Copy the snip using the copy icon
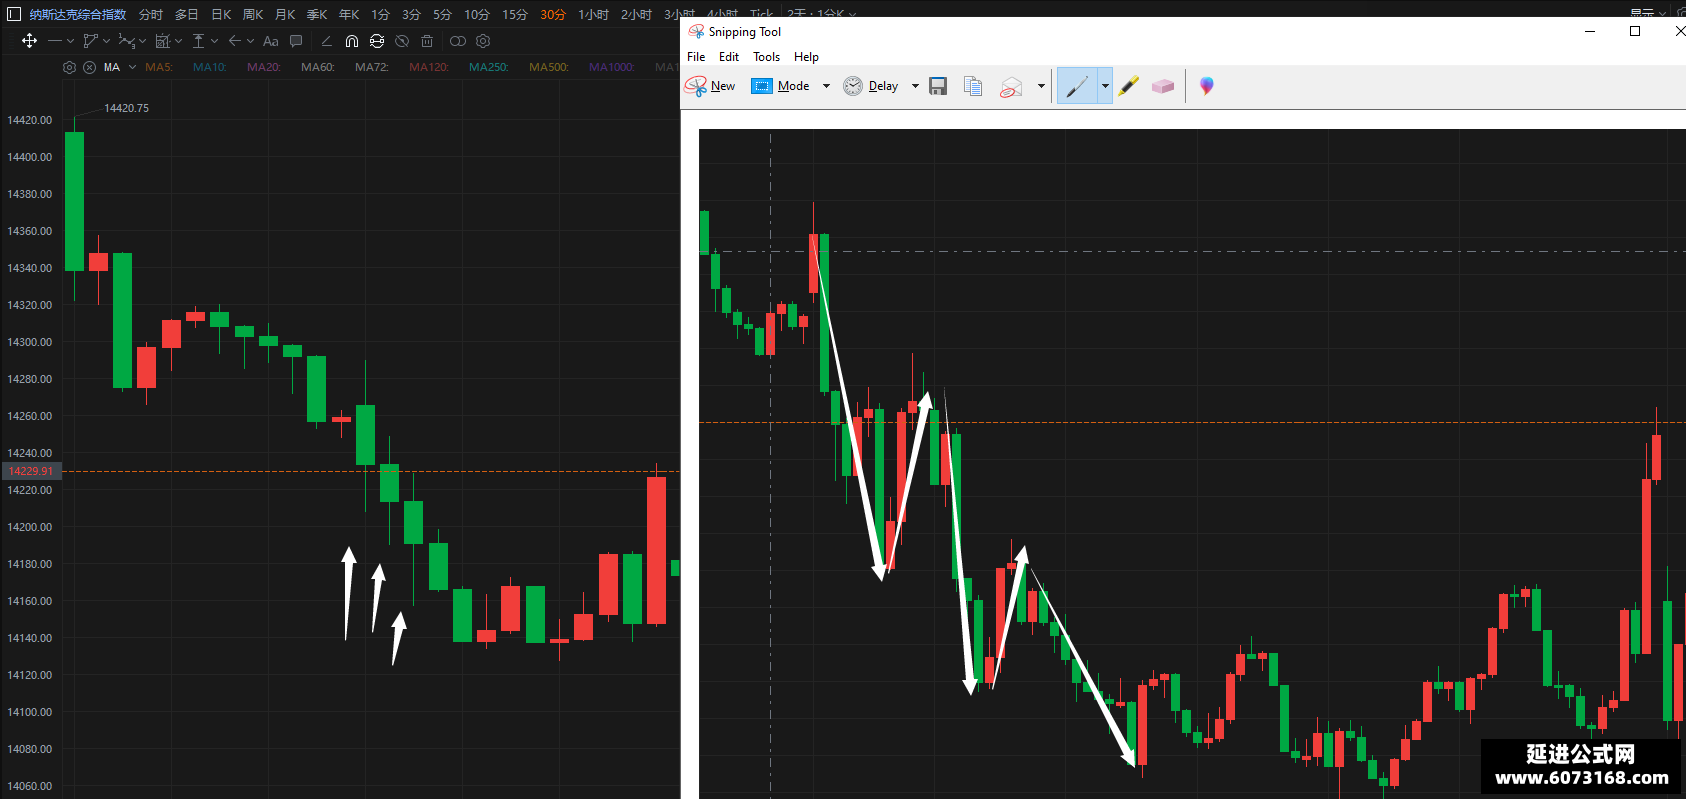 (x=972, y=86)
